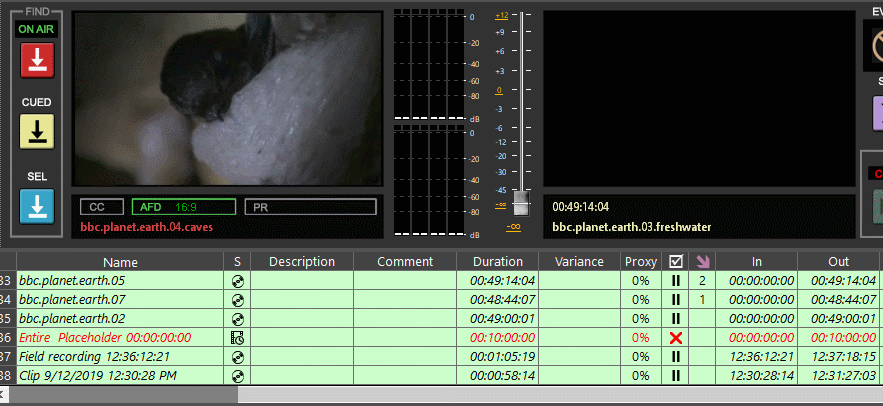Select the bbc.planet.earth.02 row
Image resolution: width=883 pixels, height=406 pixels.
tap(440, 319)
